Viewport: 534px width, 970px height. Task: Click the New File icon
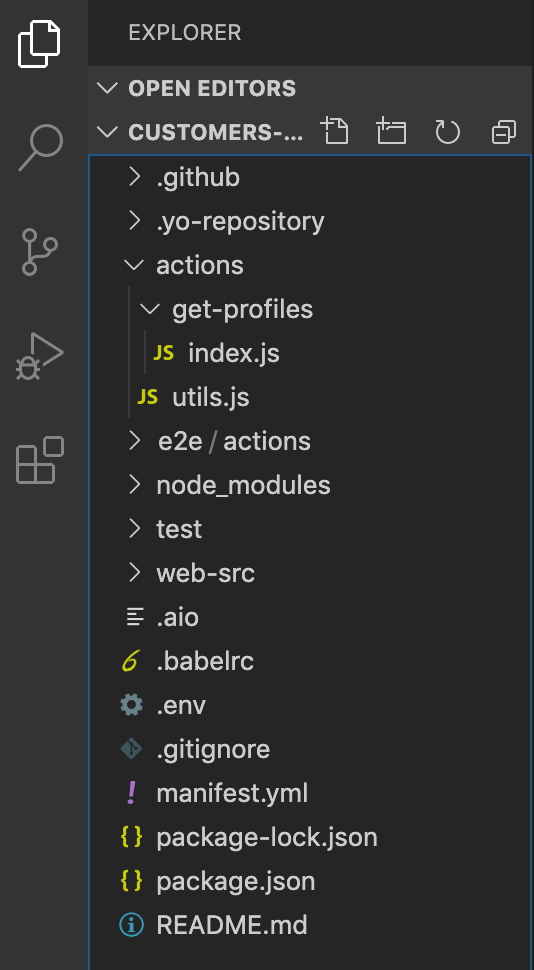[x=335, y=132]
